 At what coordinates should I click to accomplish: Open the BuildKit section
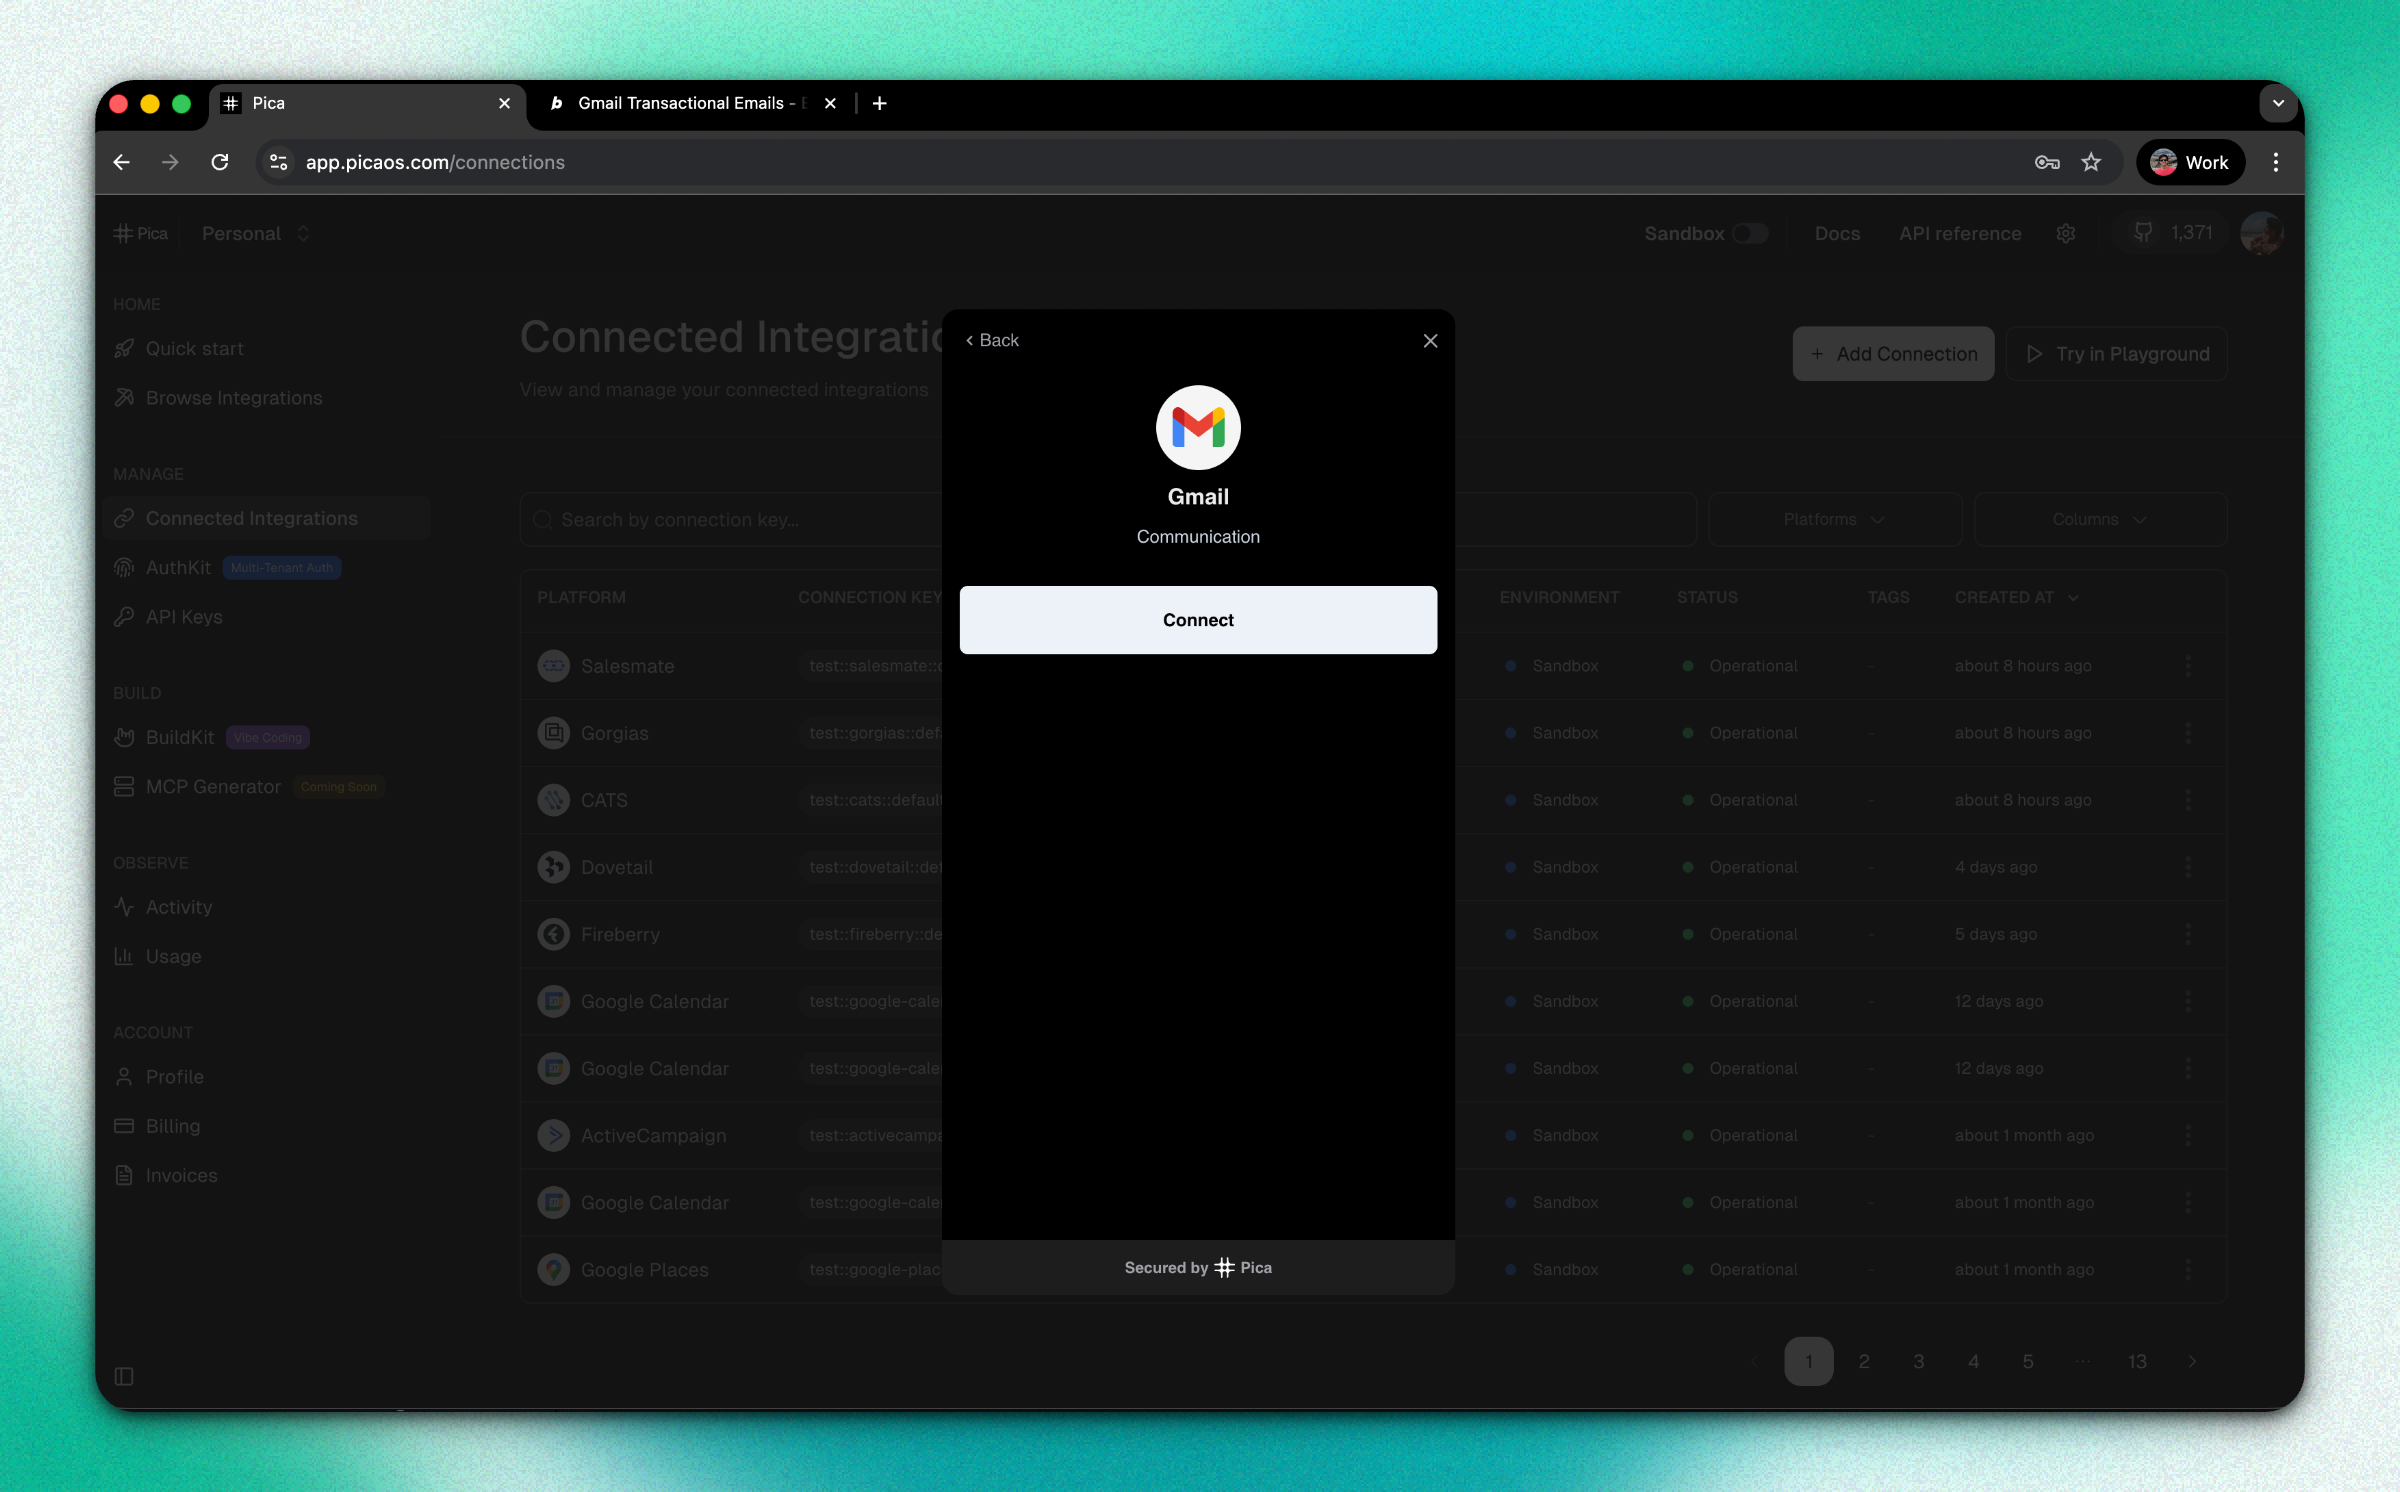pos(179,737)
